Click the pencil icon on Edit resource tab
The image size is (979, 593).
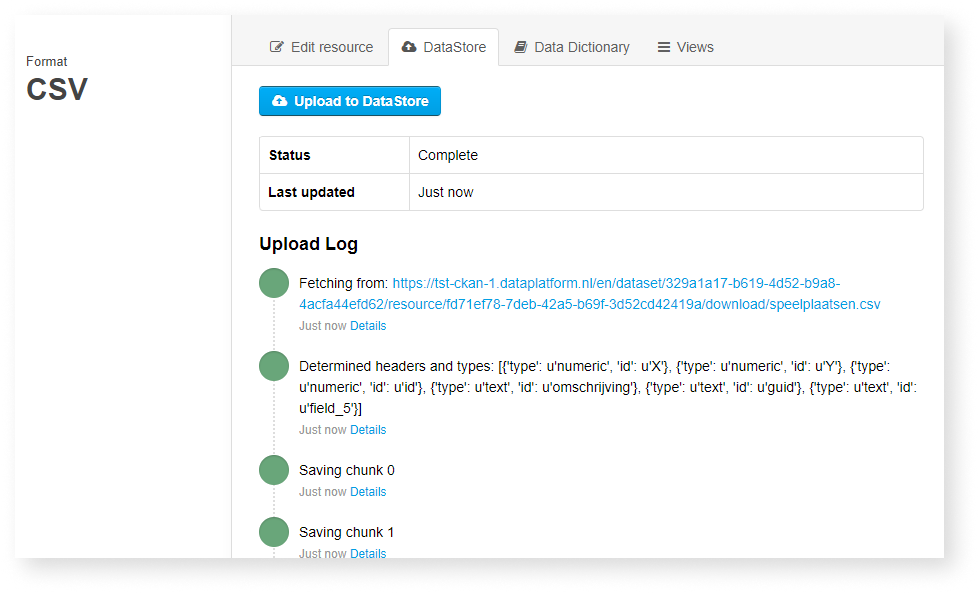[276, 47]
